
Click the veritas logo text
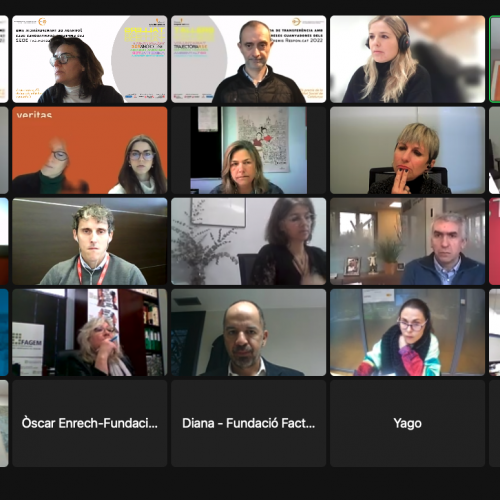(34, 115)
